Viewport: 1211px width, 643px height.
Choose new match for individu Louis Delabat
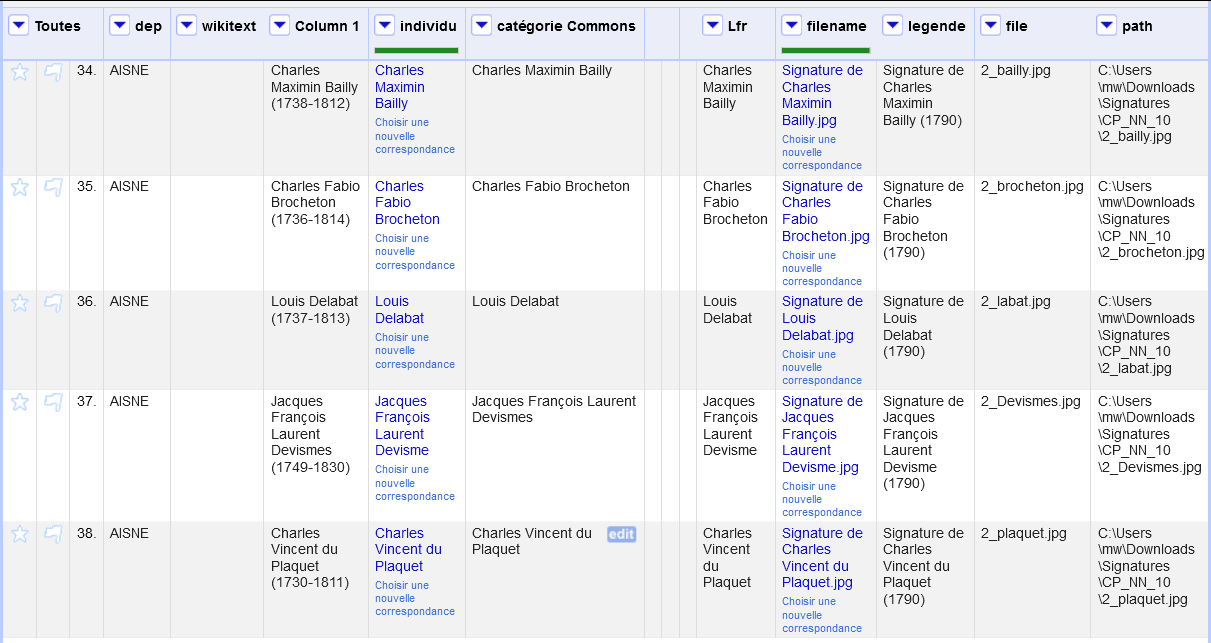click(414, 351)
